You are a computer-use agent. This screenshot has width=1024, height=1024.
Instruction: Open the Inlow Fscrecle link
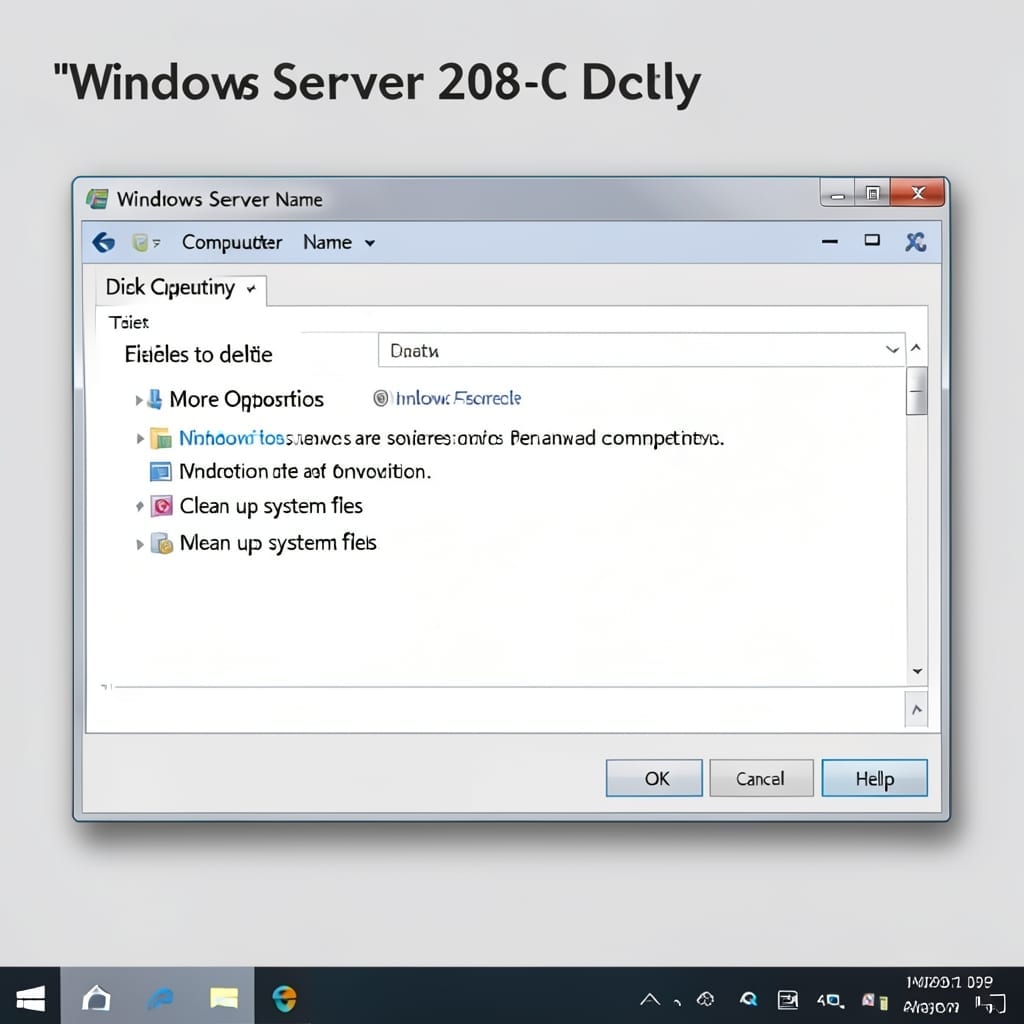(x=458, y=398)
